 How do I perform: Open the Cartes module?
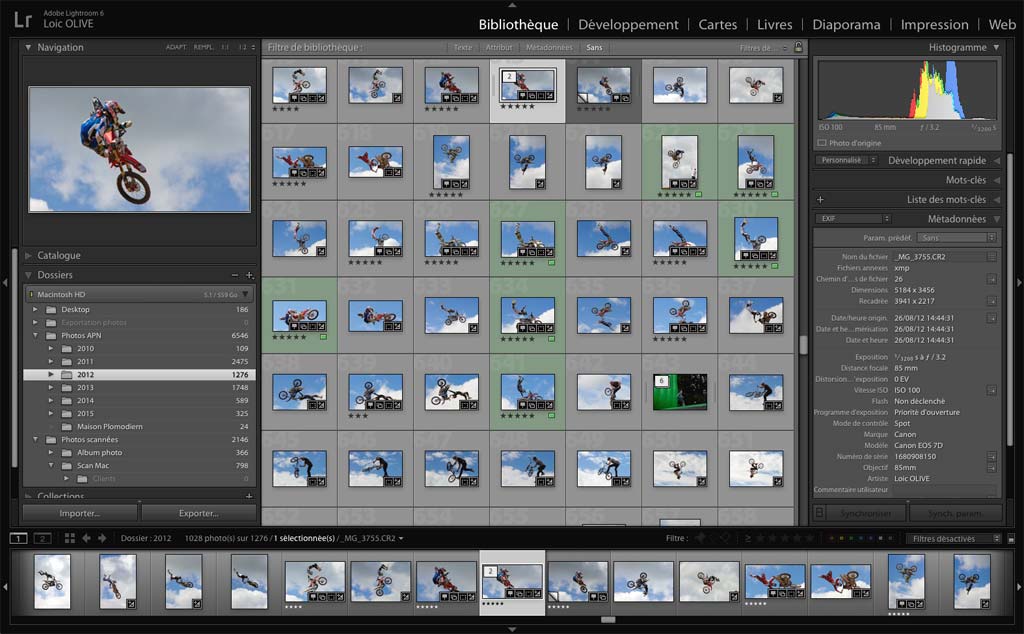[x=717, y=24]
